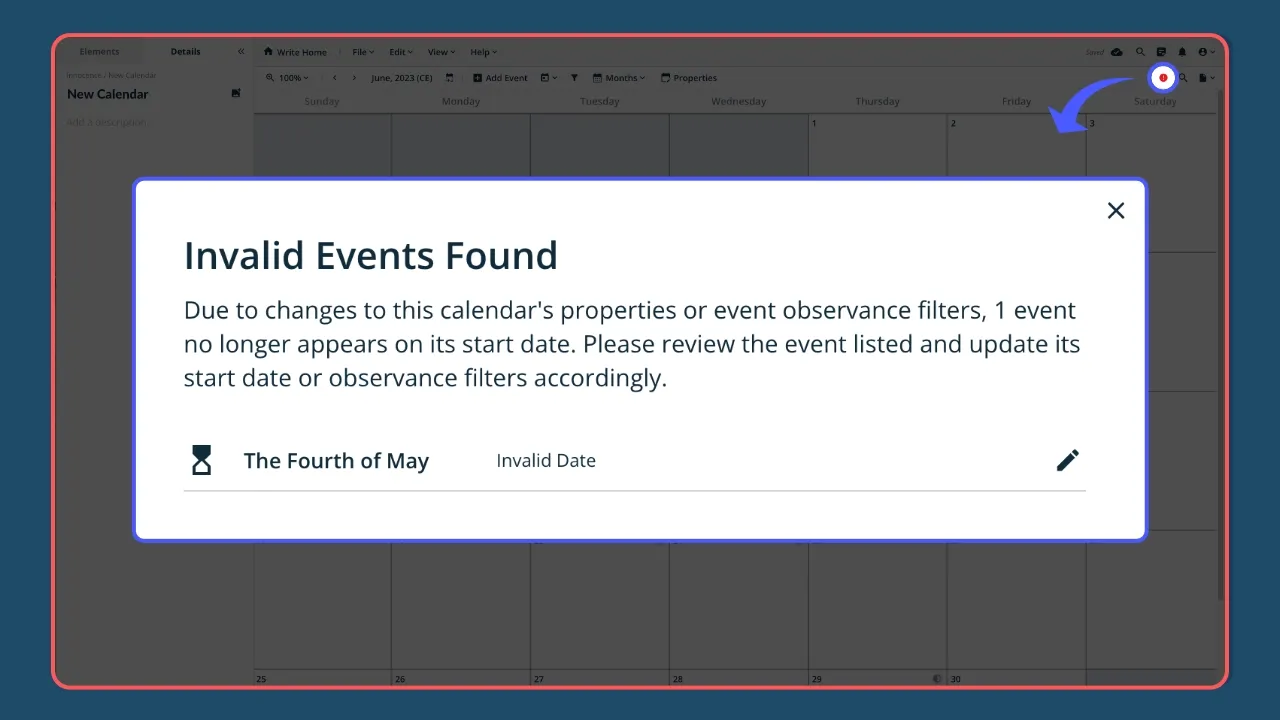This screenshot has width=1280, height=720.
Task: Click the Write Home home icon
Action: [x=268, y=52]
